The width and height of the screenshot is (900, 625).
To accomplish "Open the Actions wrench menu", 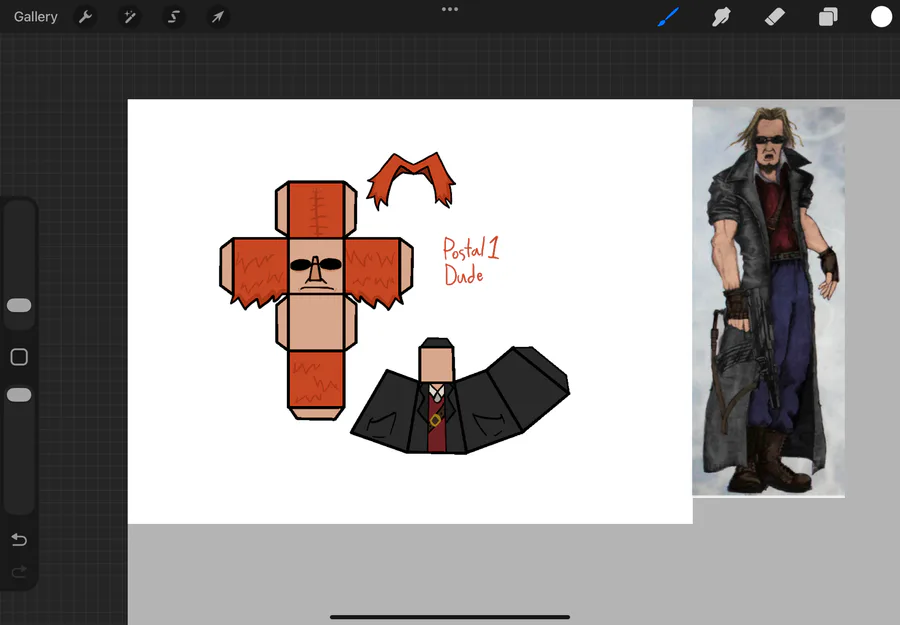I will [x=86, y=17].
